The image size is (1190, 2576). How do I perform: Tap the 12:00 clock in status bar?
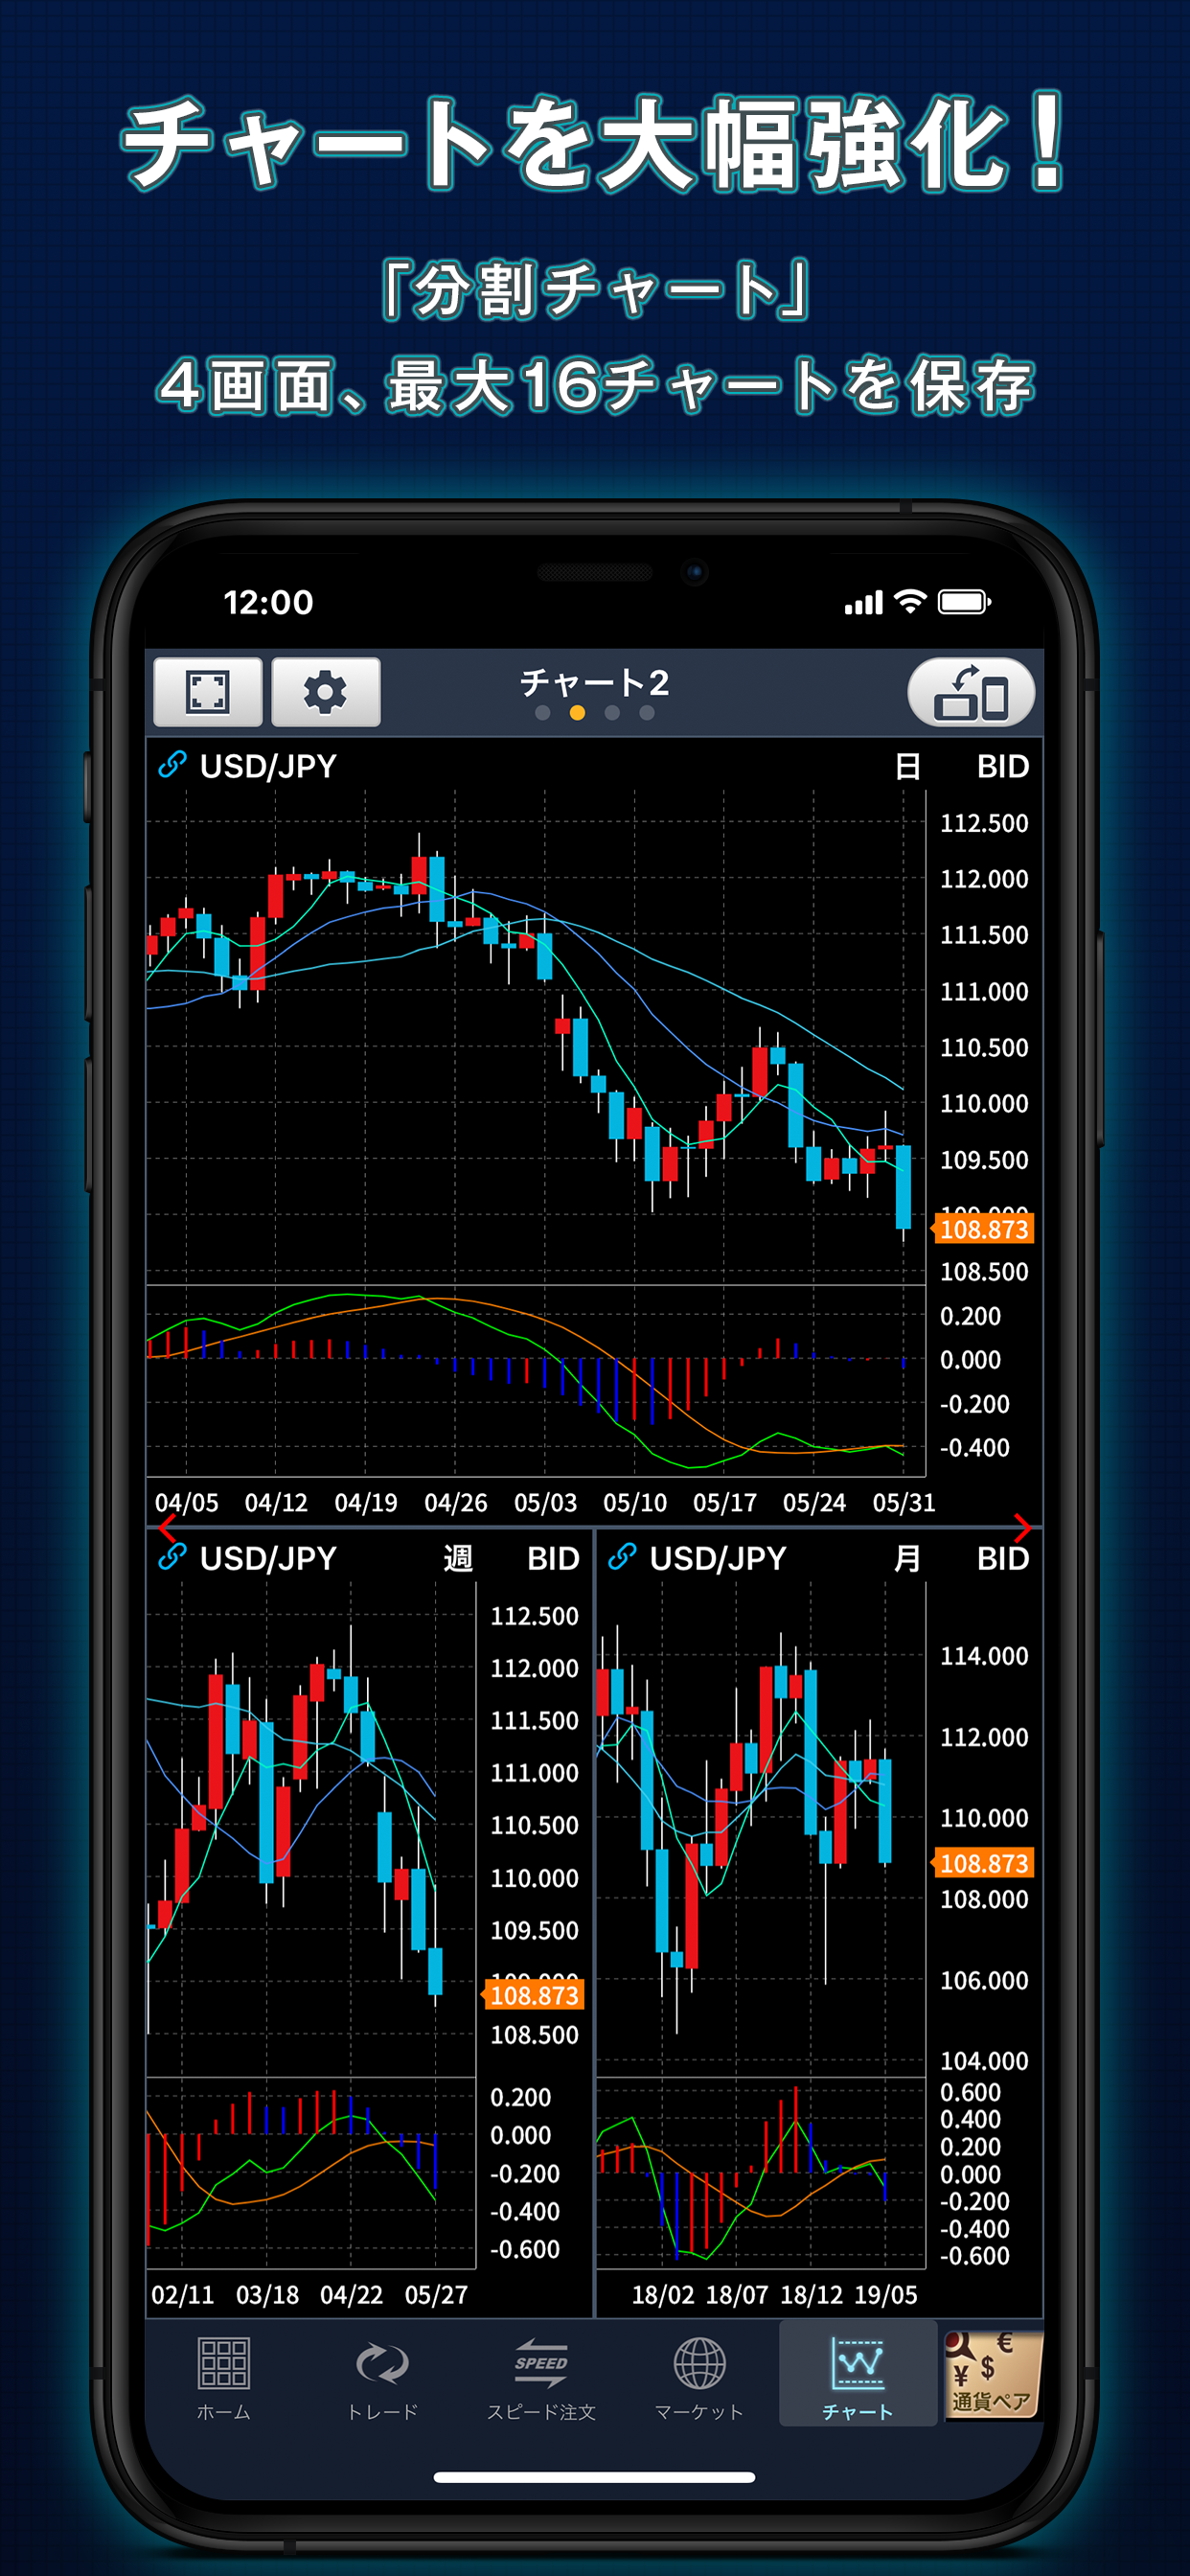pyautogui.click(x=268, y=602)
